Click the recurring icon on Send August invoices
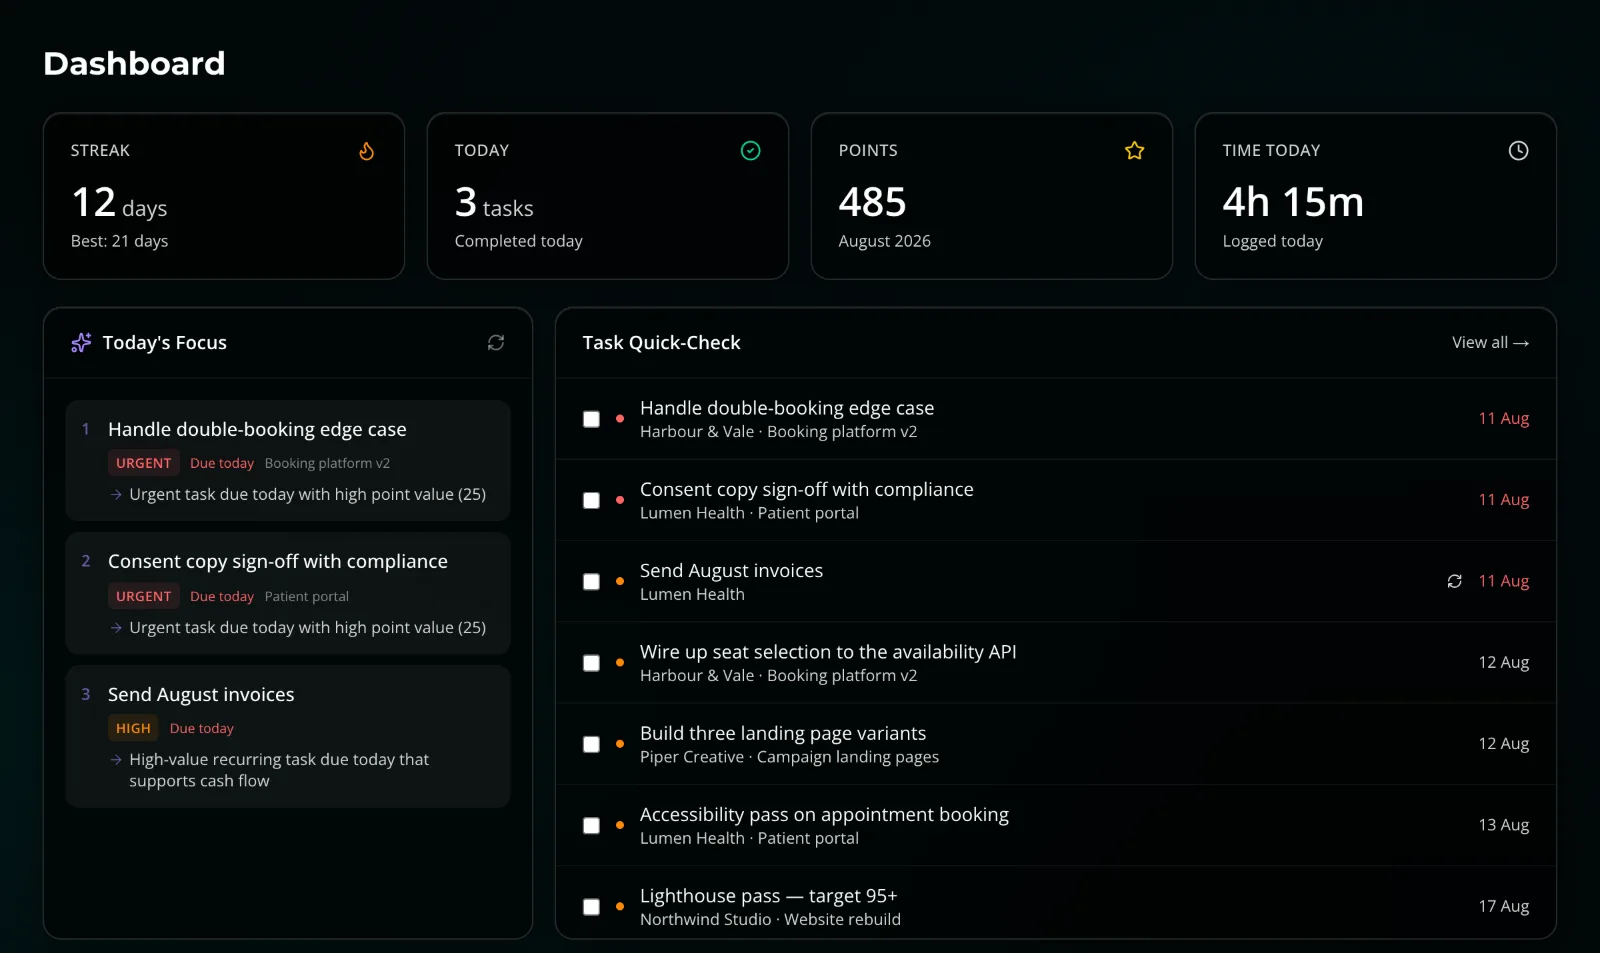 [x=1455, y=581]
